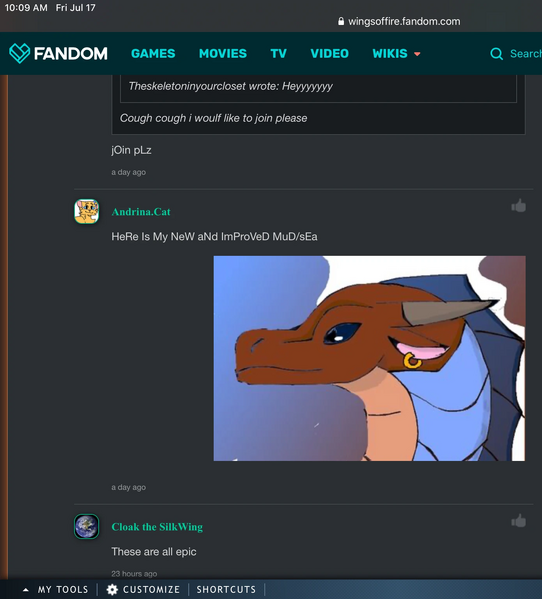Expand the WIKIS dropdown arrow

click(x=417, y=54)
